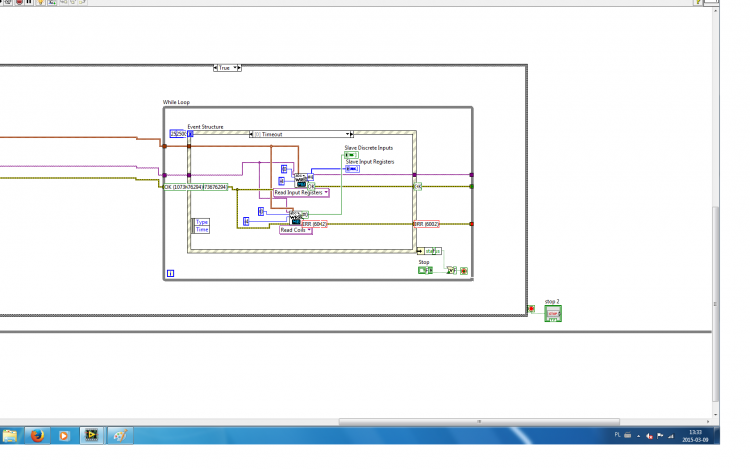Viewport: 750px width, 469px height.
Task: Click the green tunnel on While Loop right edge
Action: click(472, 186)
